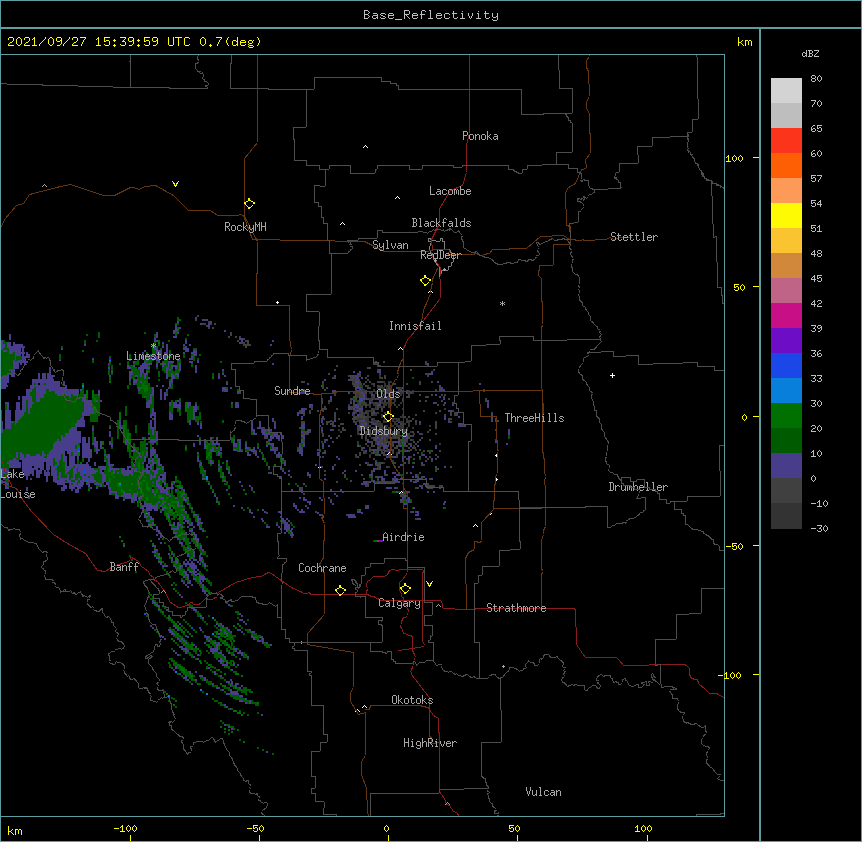Click the Ponoka city label

point(480,136)
